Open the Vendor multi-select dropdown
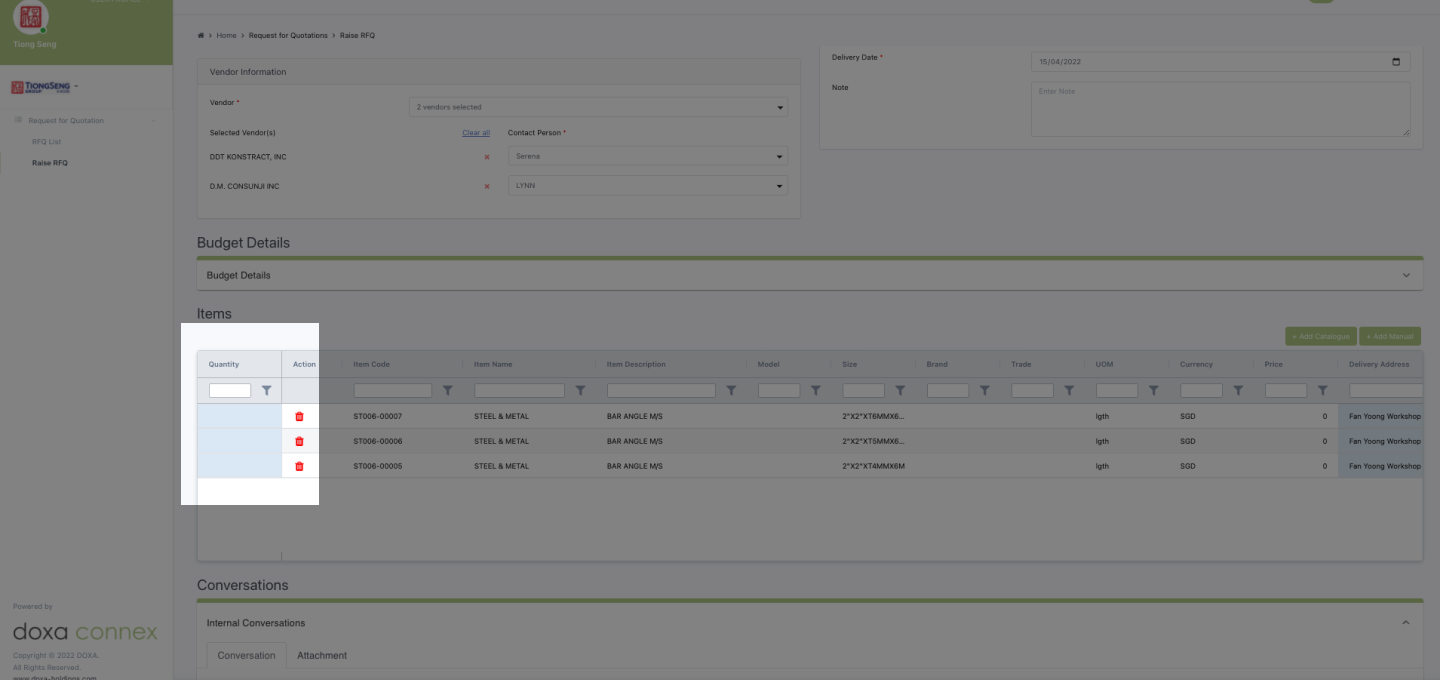This screenshot has height=680, width=1440. point(598,107)
